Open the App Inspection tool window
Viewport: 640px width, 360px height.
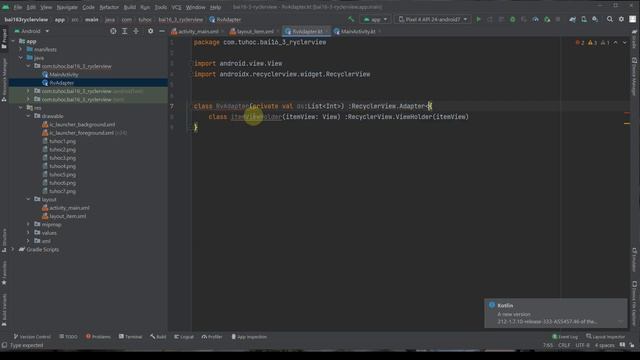tap(249, 337)
